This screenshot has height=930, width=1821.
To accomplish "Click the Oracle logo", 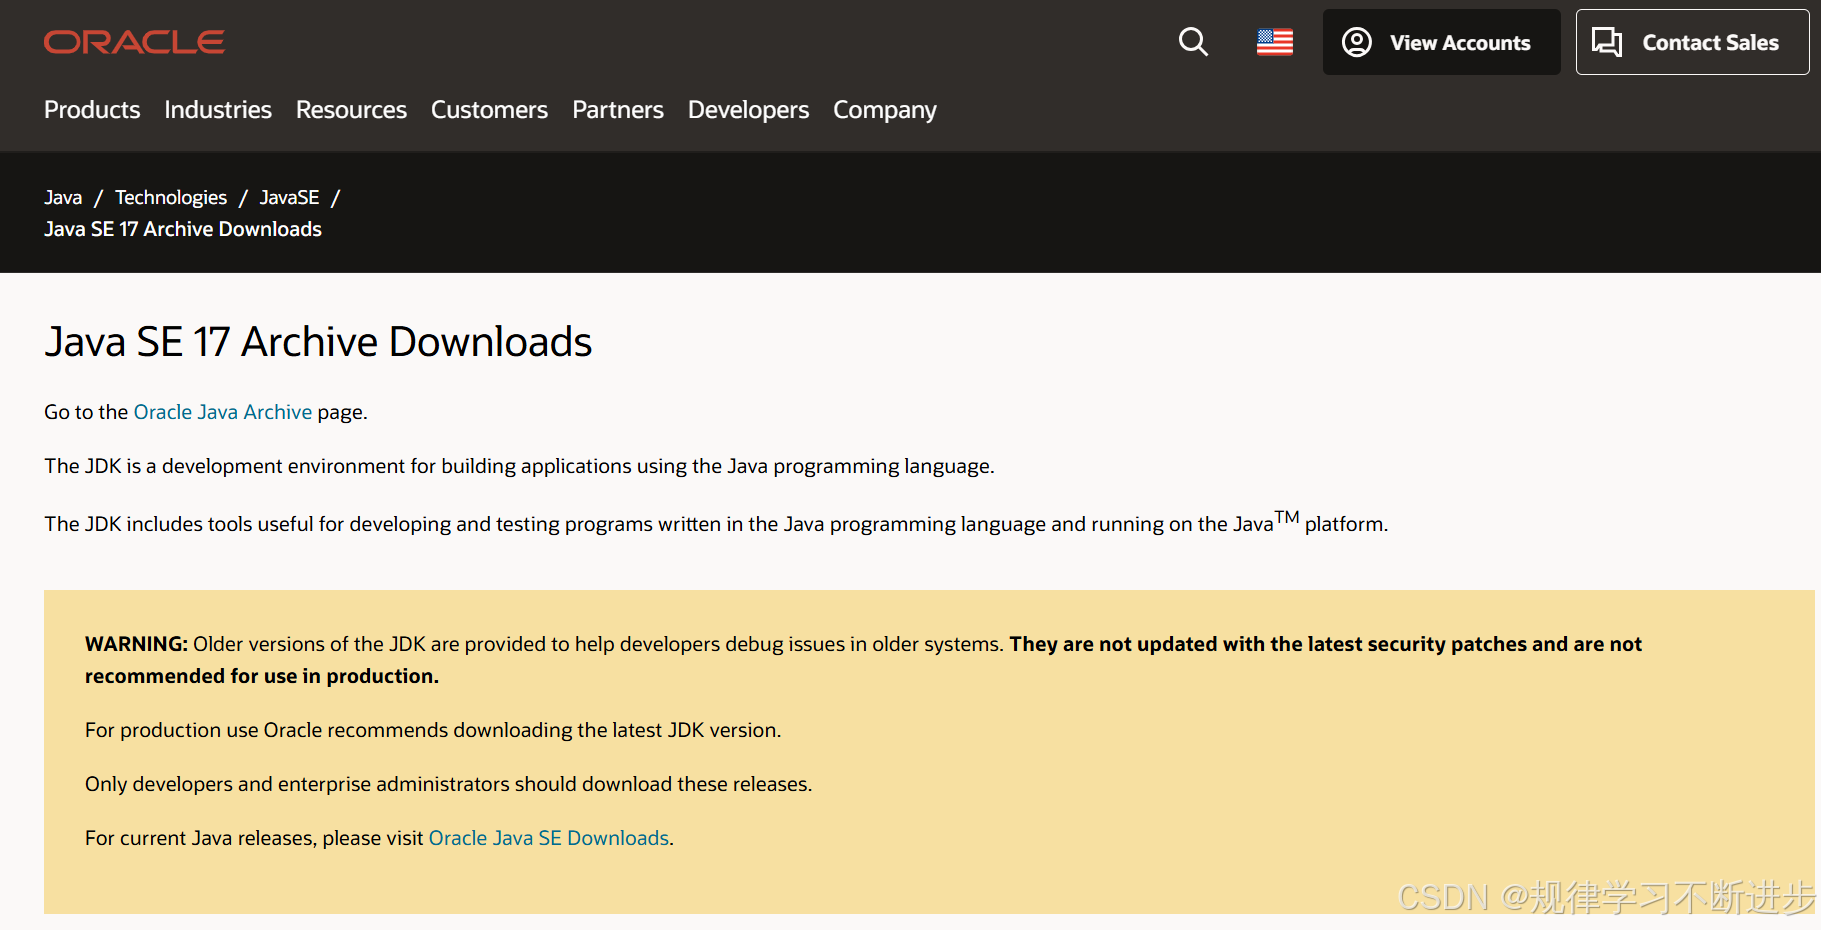I will pyautogui.click(x=134, y=41).
